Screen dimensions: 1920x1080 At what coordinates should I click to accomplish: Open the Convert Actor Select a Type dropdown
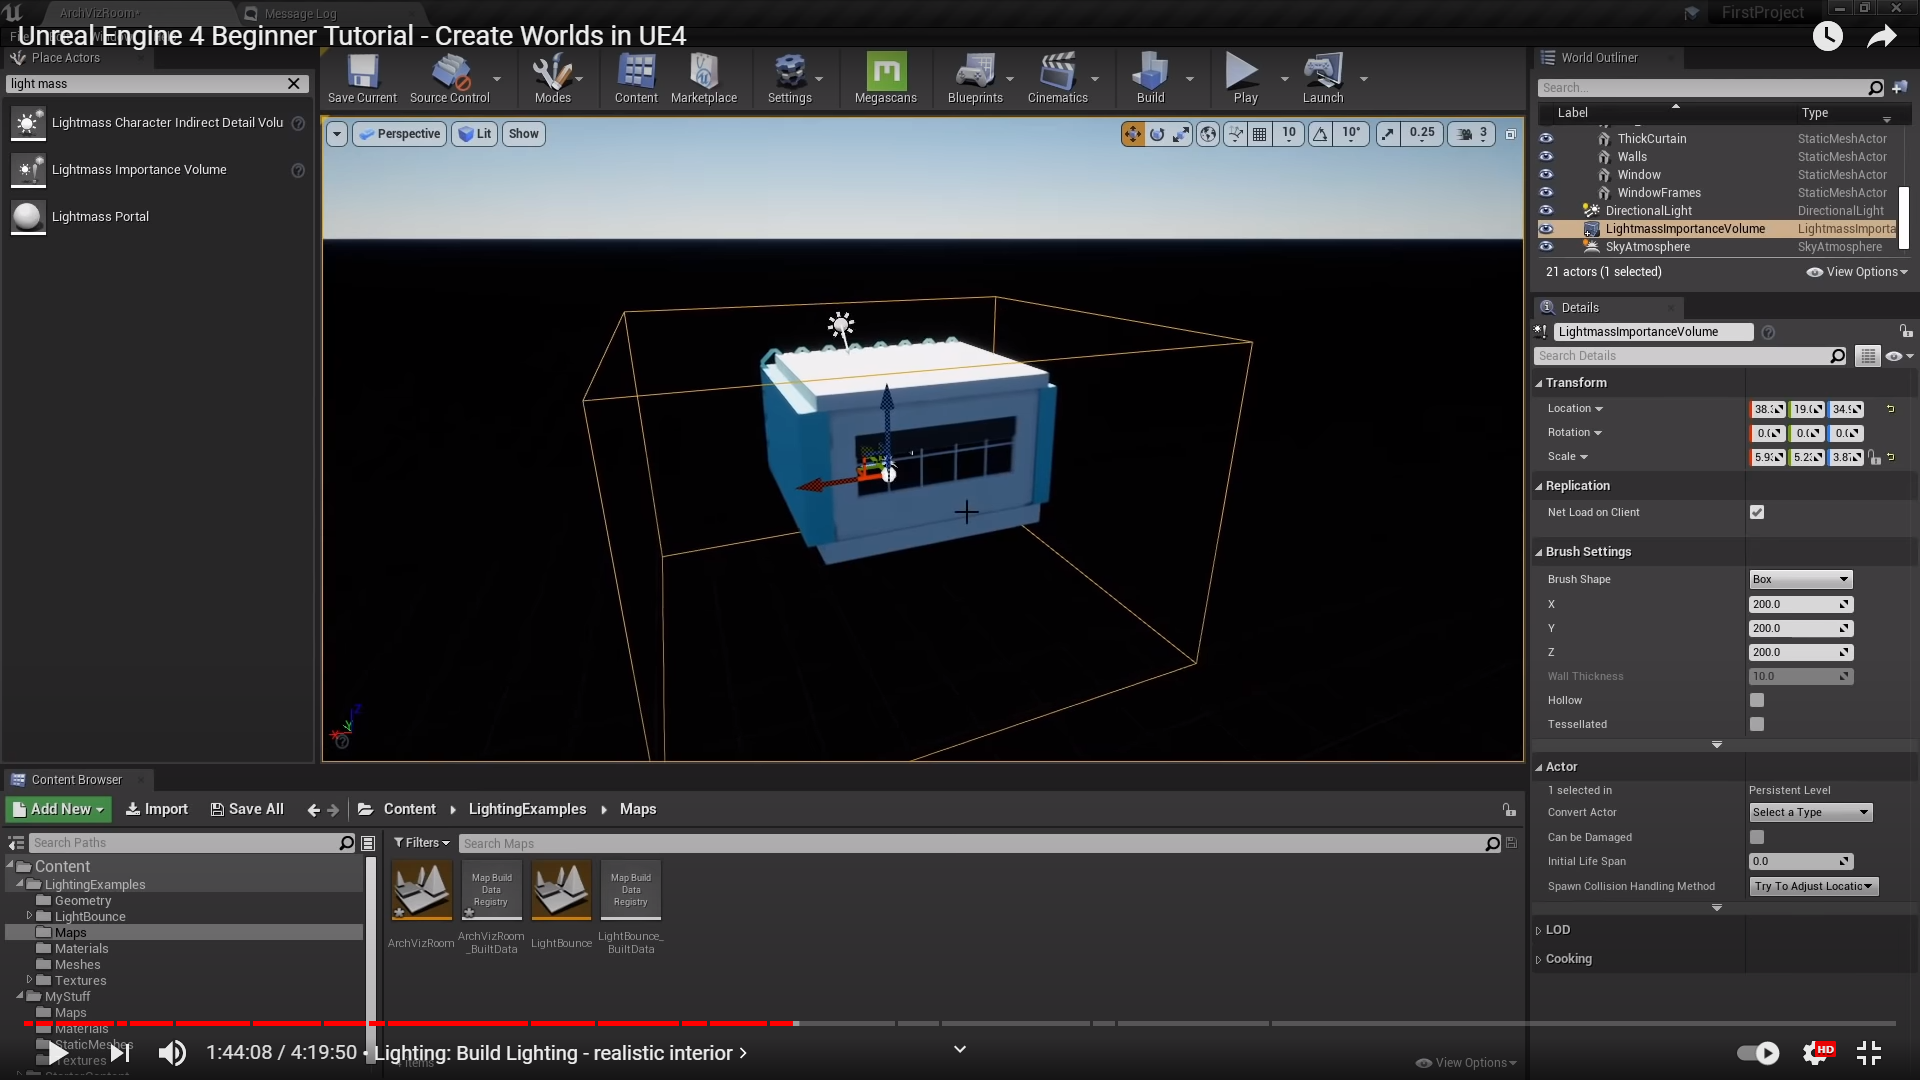[x=1810, y=812]
